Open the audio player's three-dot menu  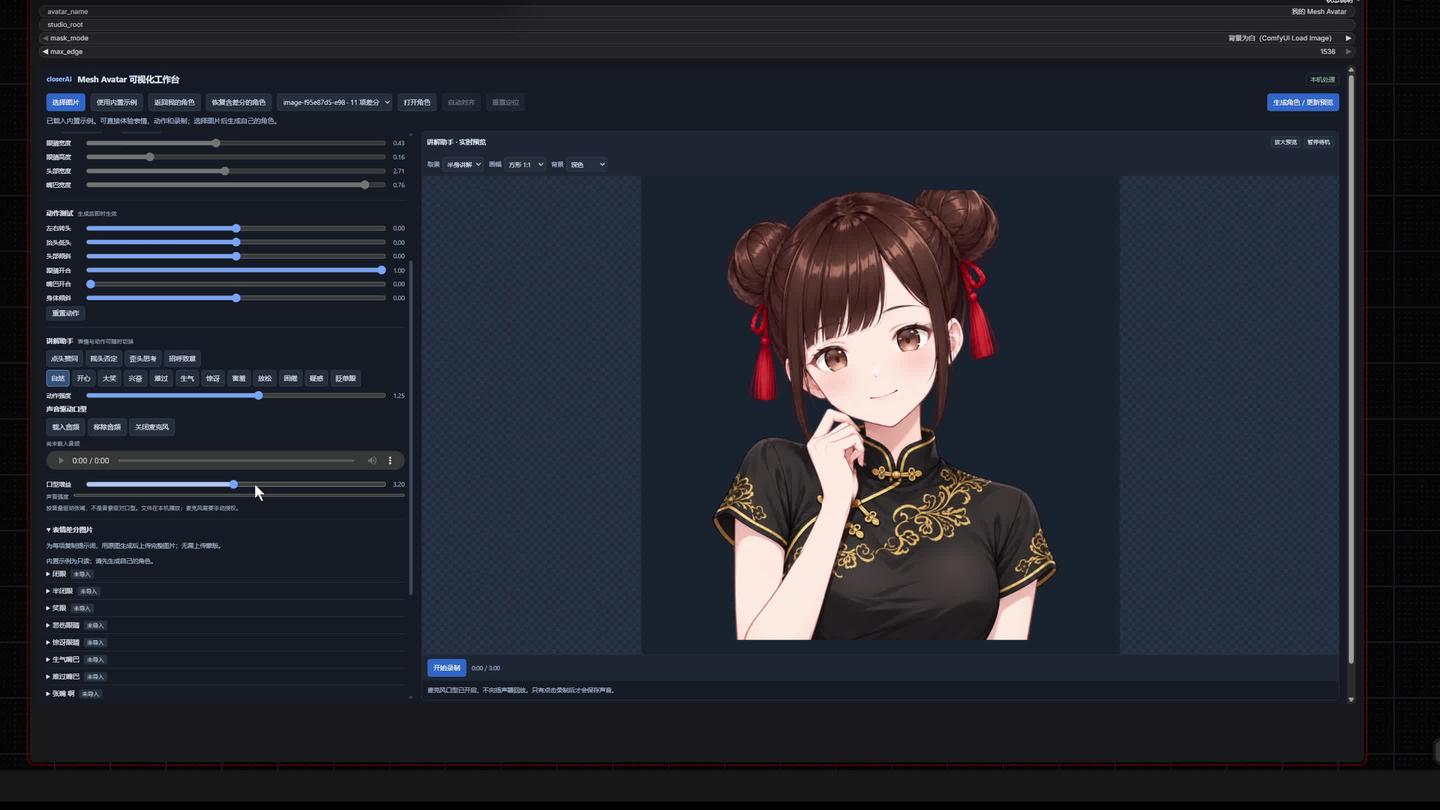[x=390, y=461]
